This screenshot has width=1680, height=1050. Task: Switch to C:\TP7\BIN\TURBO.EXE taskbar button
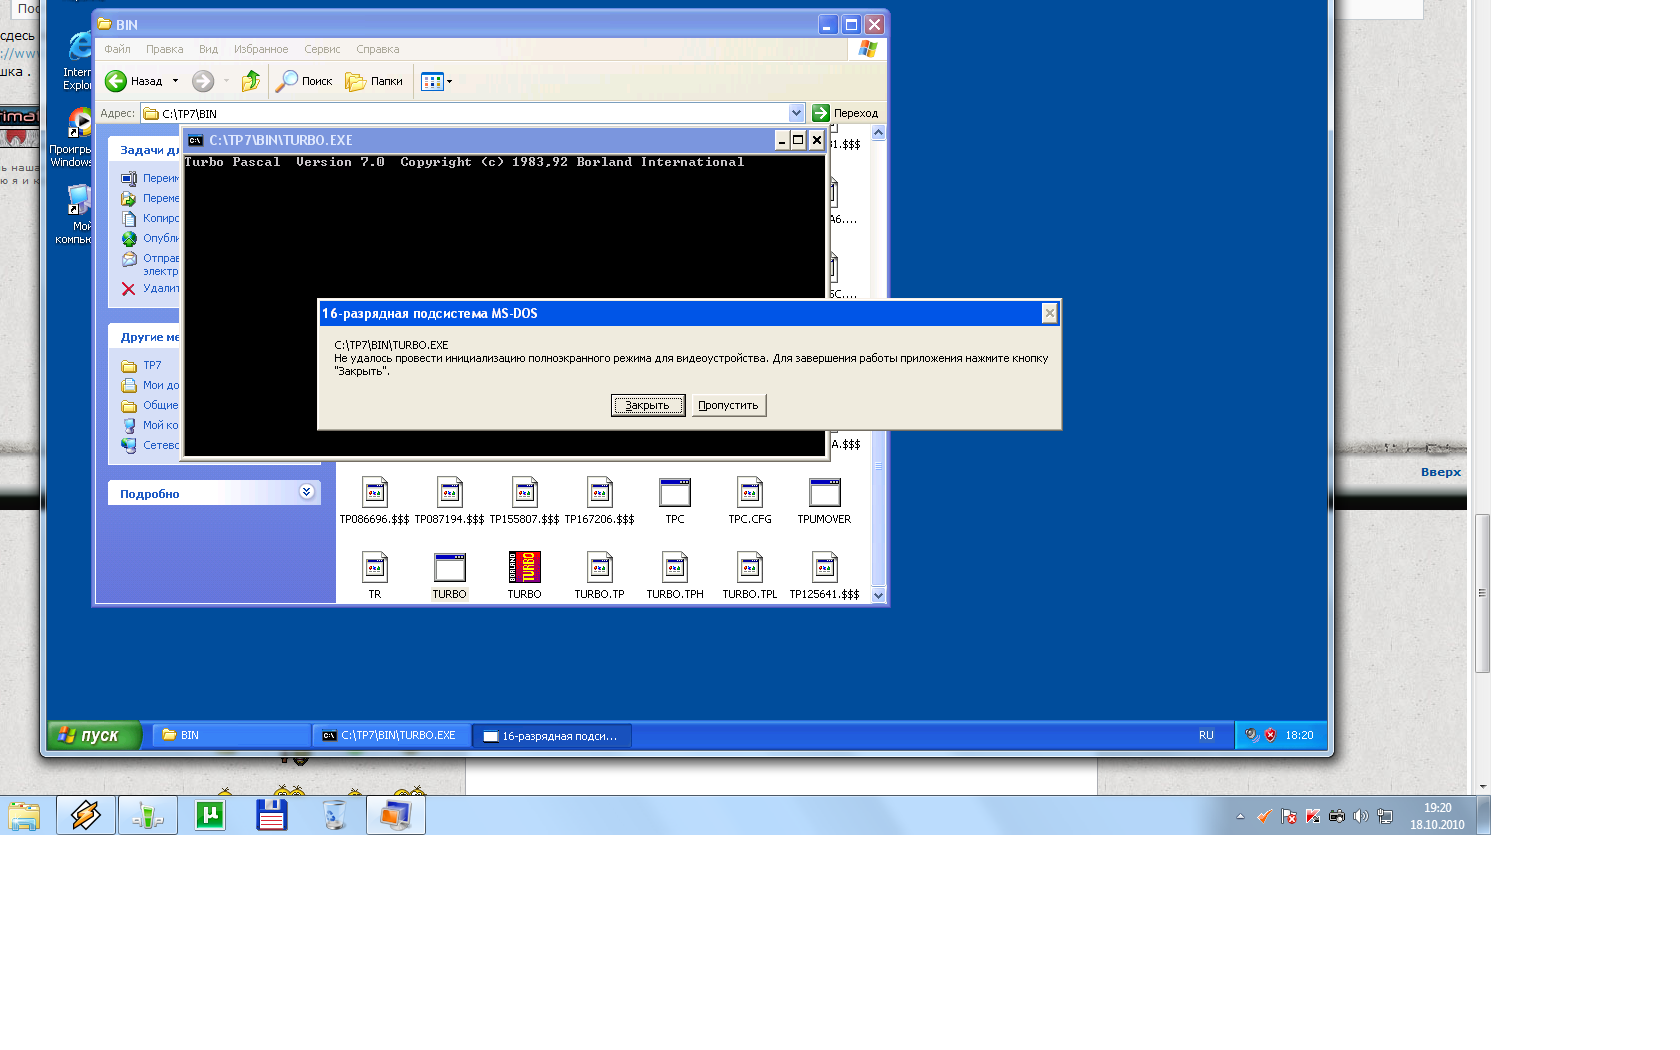click(x=391, y=735)
